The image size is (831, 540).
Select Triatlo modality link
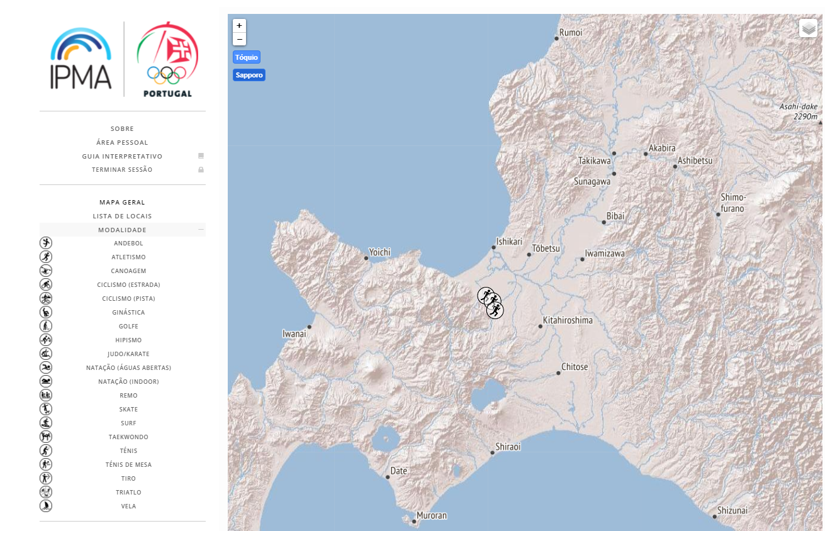point(129,492)
